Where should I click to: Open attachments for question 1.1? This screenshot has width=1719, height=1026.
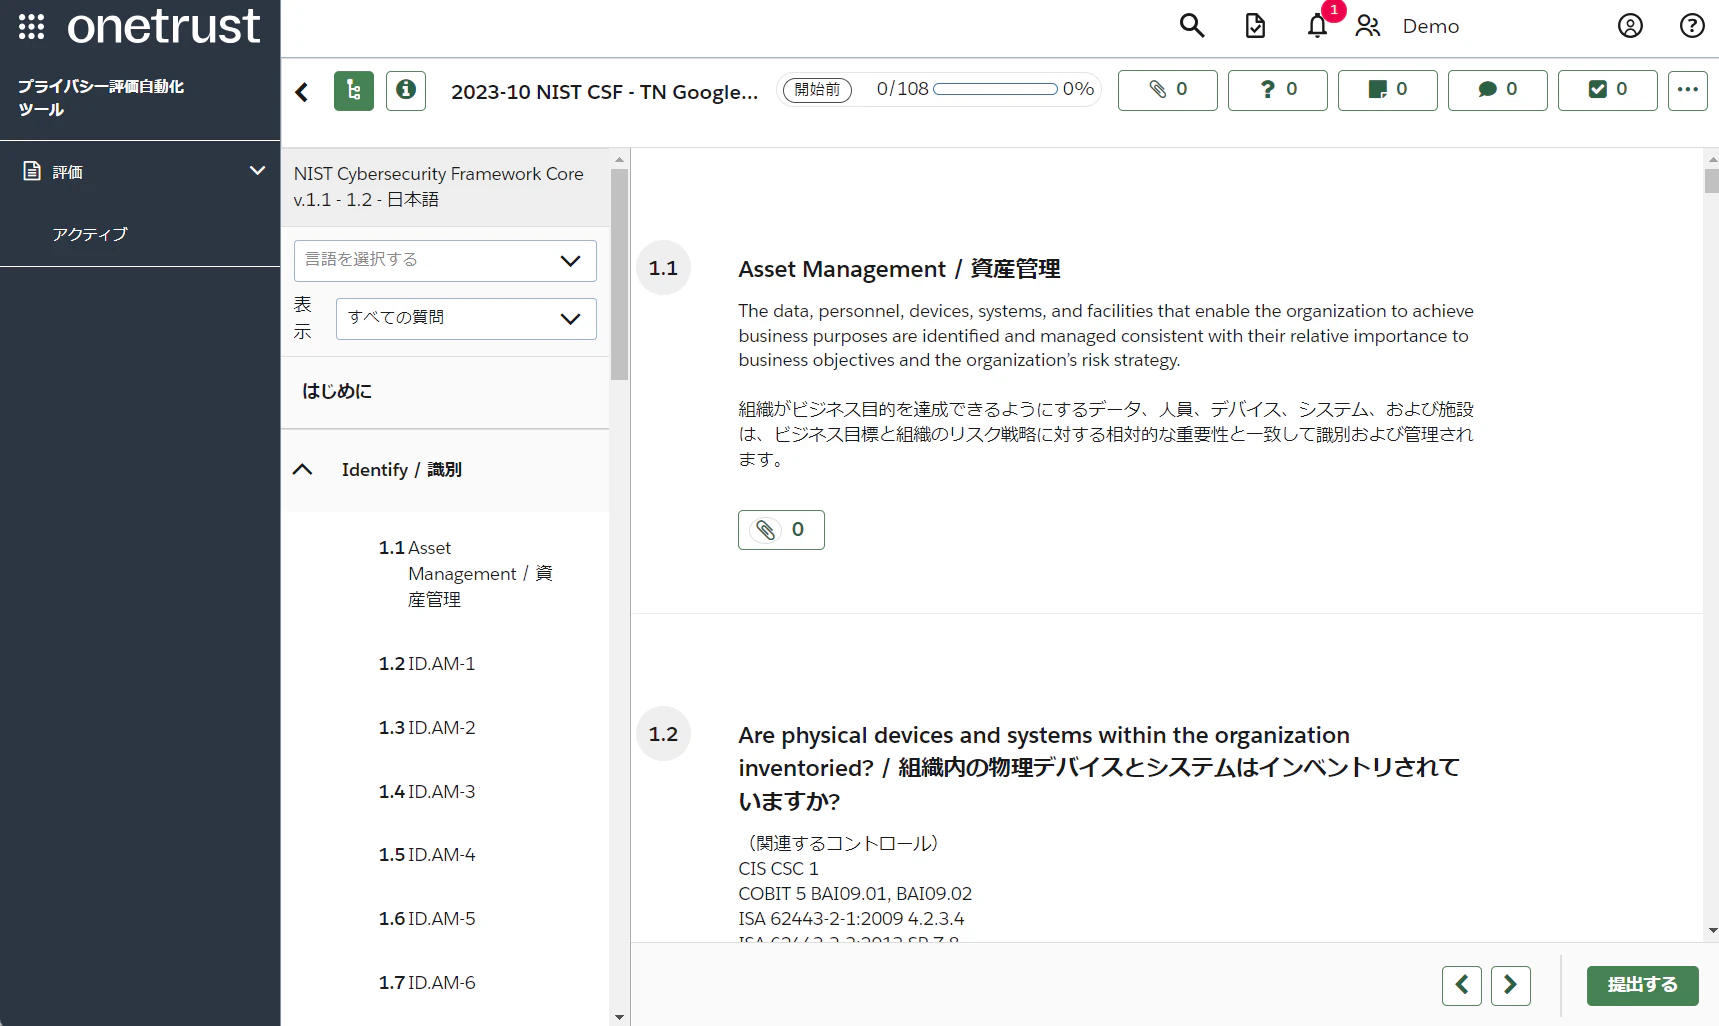point(781,530)
